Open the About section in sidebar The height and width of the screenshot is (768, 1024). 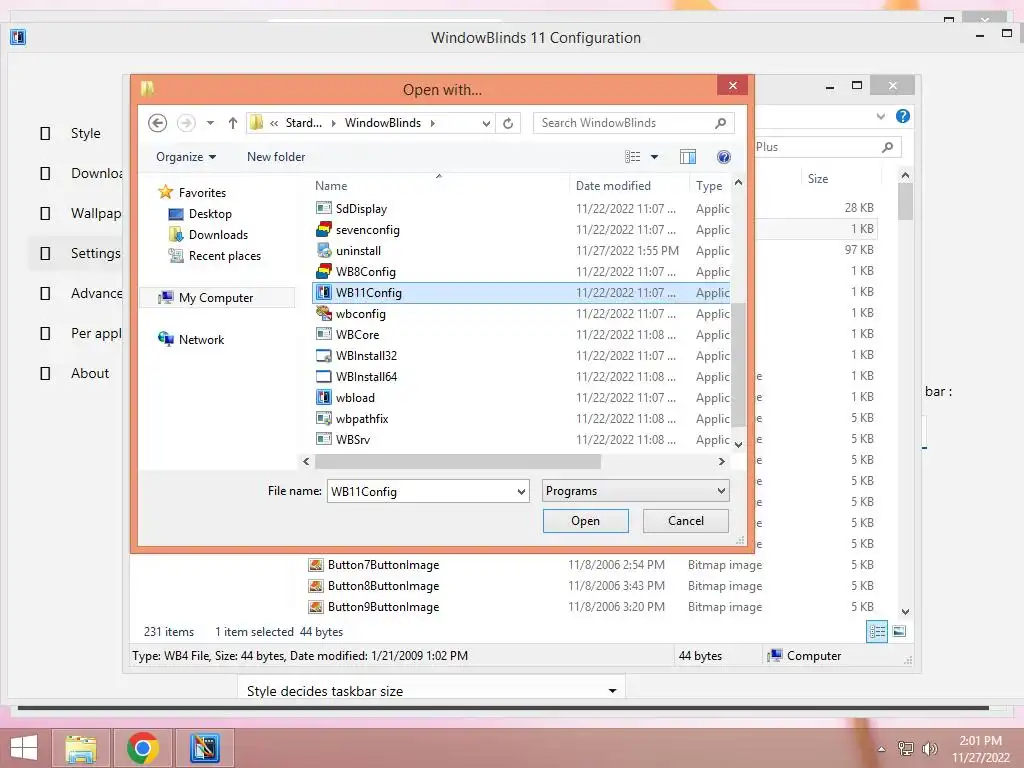(x=74, y=374)
